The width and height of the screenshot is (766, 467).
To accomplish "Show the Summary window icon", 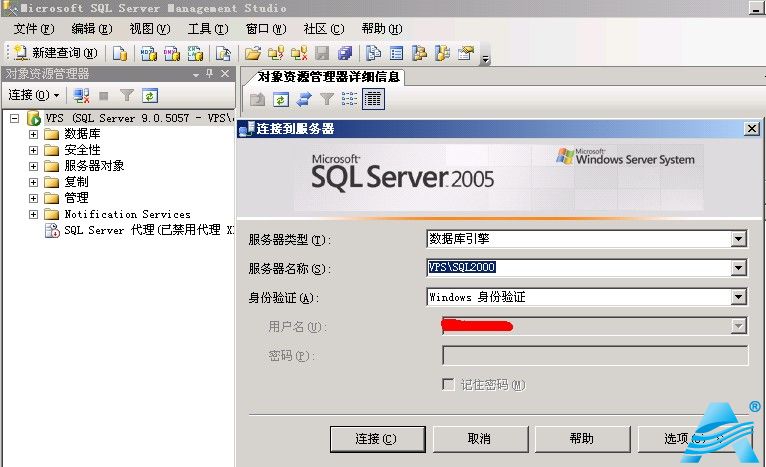I will pyautogui.click(x=396, y=53).
